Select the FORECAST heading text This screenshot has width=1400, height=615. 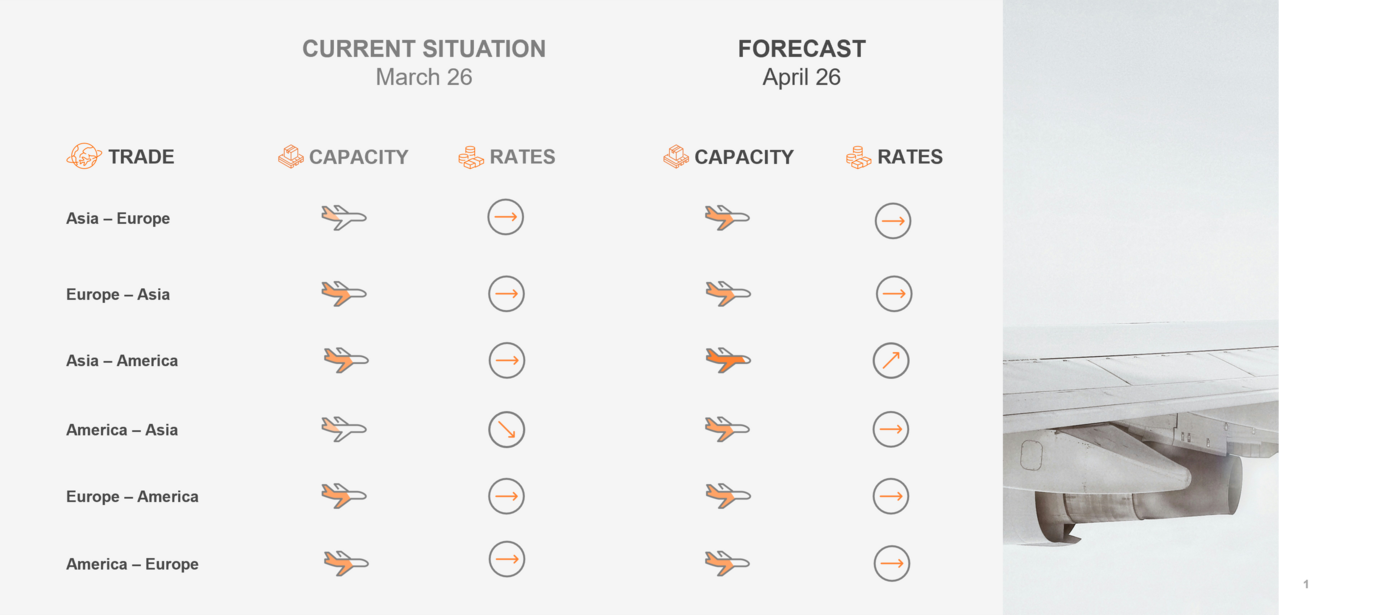tap(801, 49)
